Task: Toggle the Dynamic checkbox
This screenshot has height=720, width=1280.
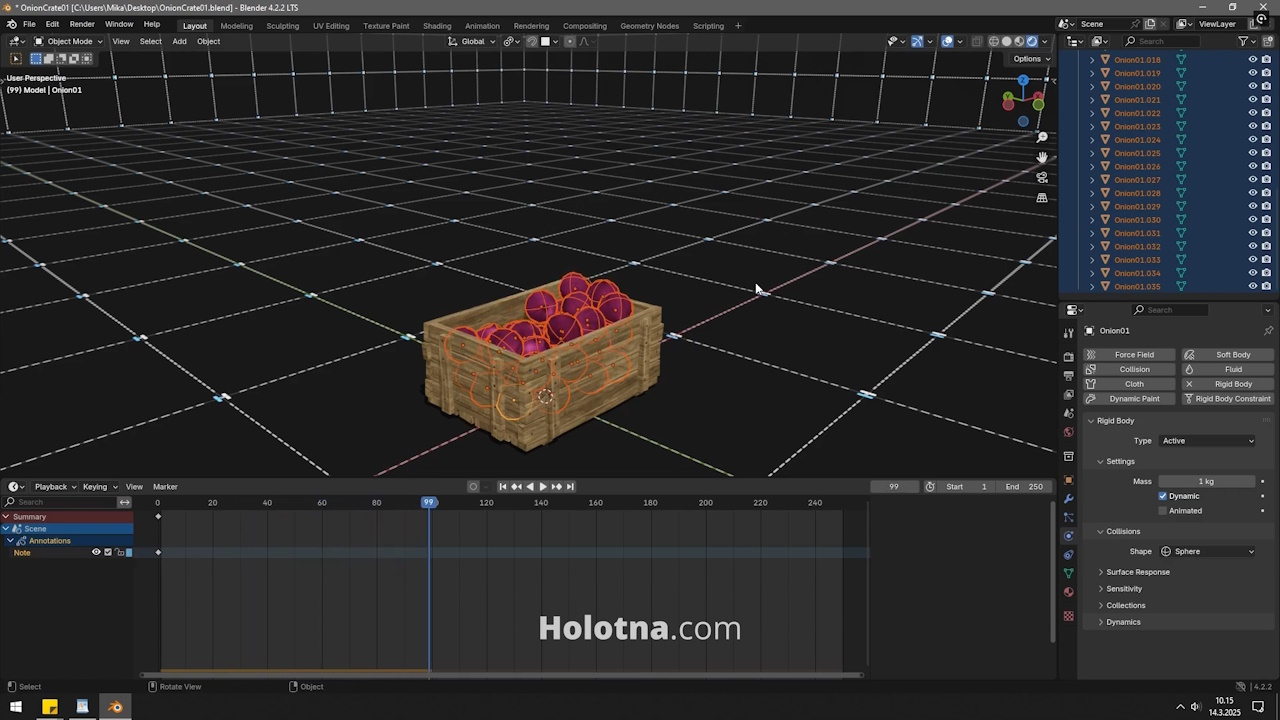Action: point(1163,496)
